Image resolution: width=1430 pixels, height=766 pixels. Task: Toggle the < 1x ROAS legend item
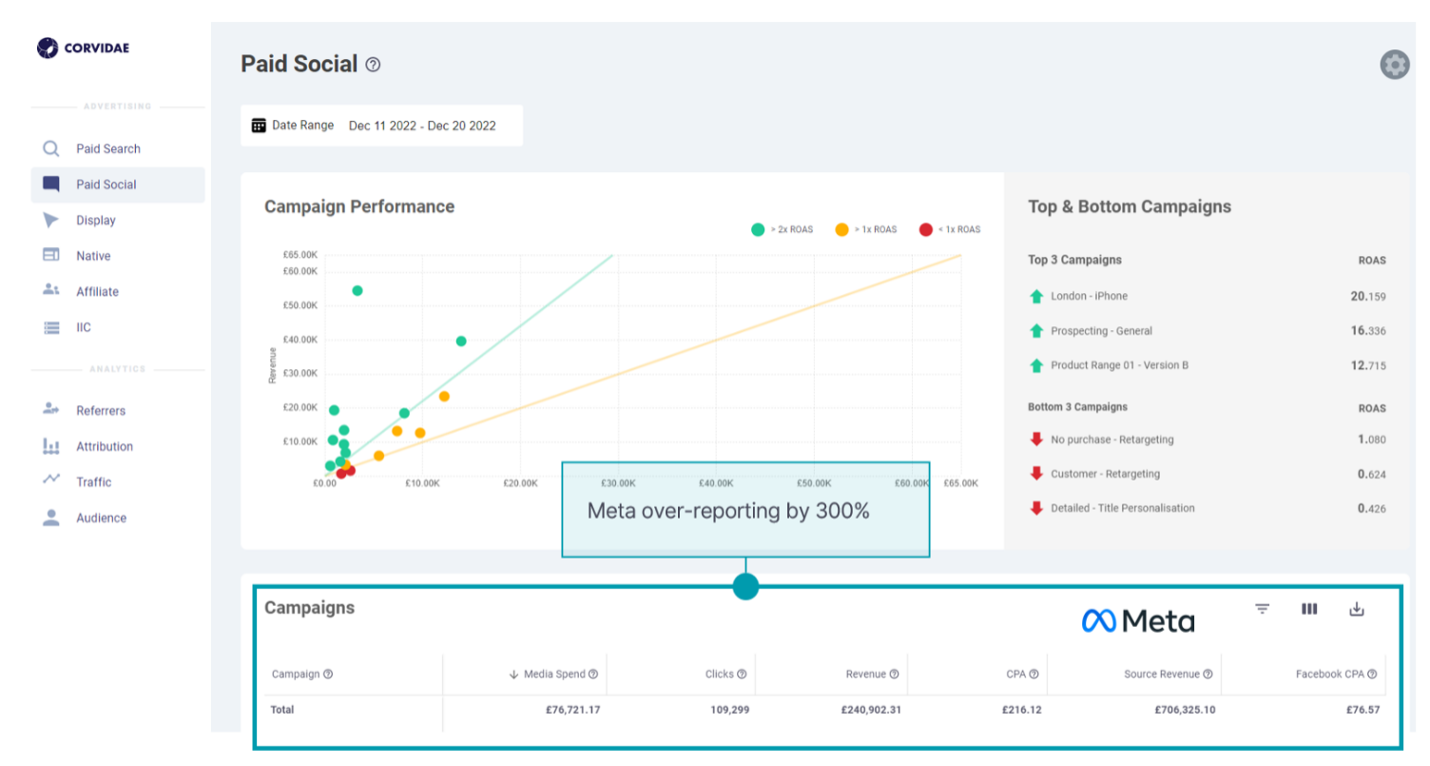pyautogui.click(x=950, y=230)
